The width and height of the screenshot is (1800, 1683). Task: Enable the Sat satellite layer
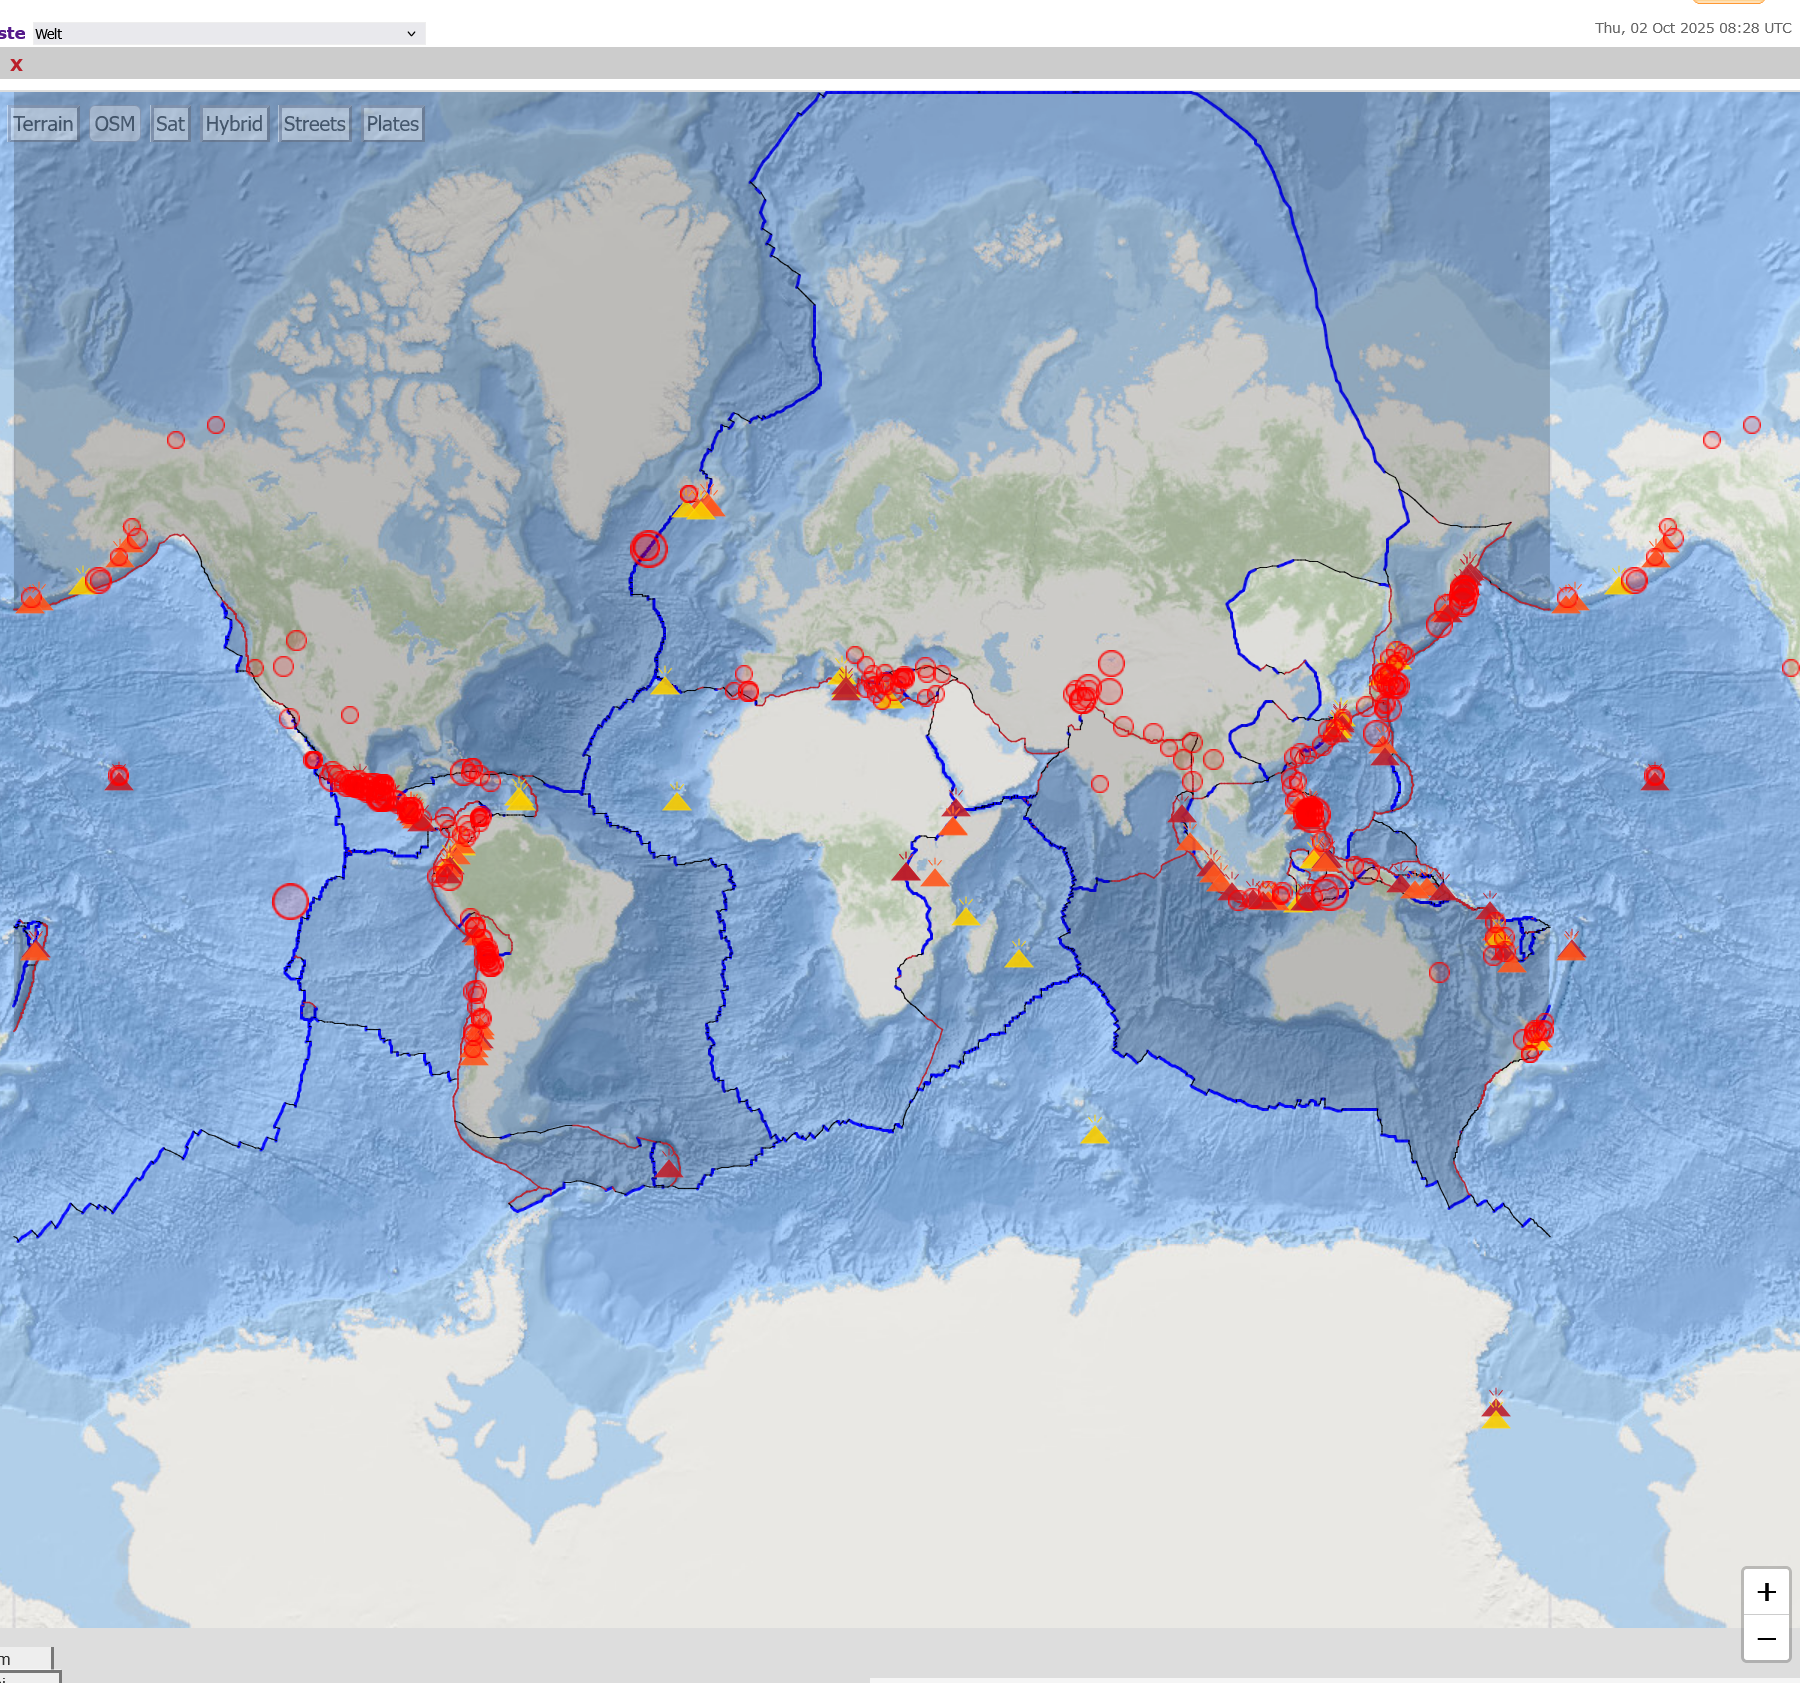point(170,124)
